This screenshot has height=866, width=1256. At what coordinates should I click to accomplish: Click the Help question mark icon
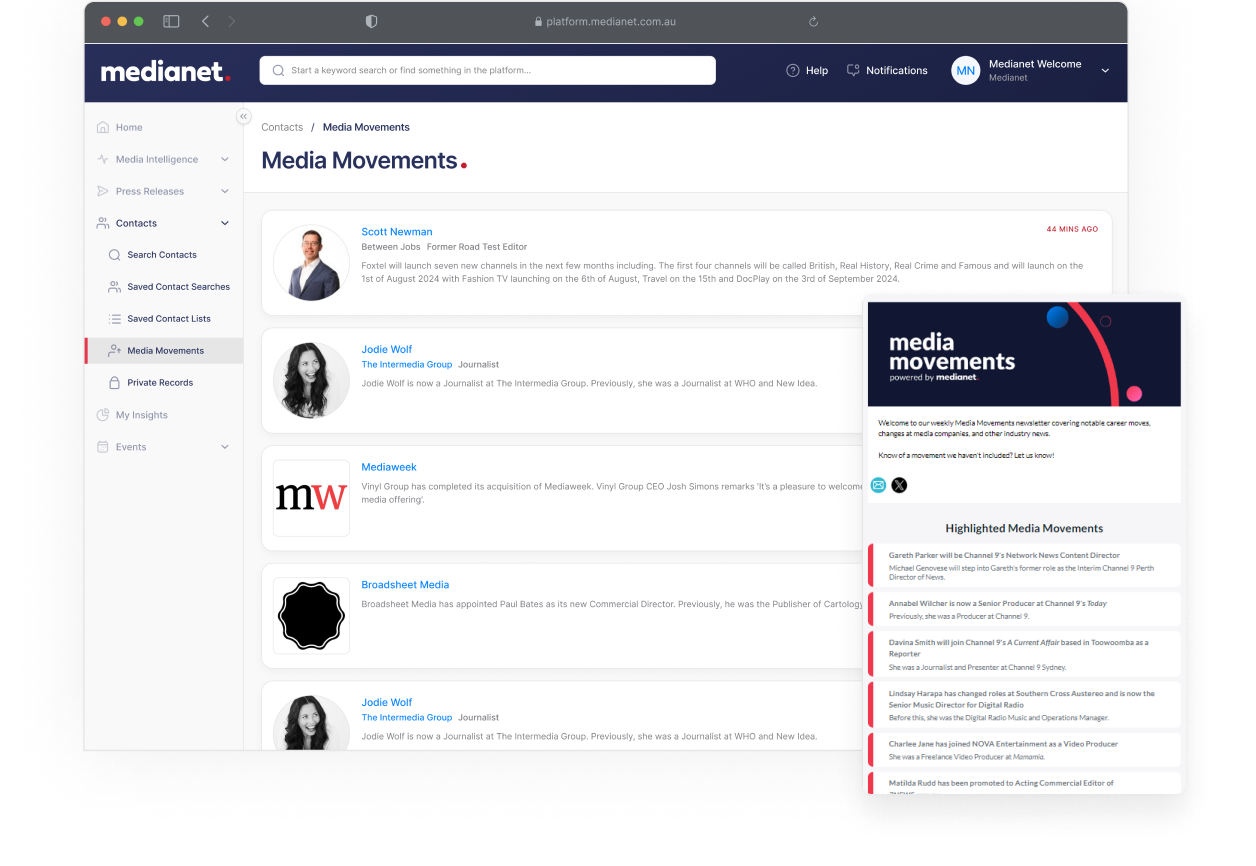(791, 70)
